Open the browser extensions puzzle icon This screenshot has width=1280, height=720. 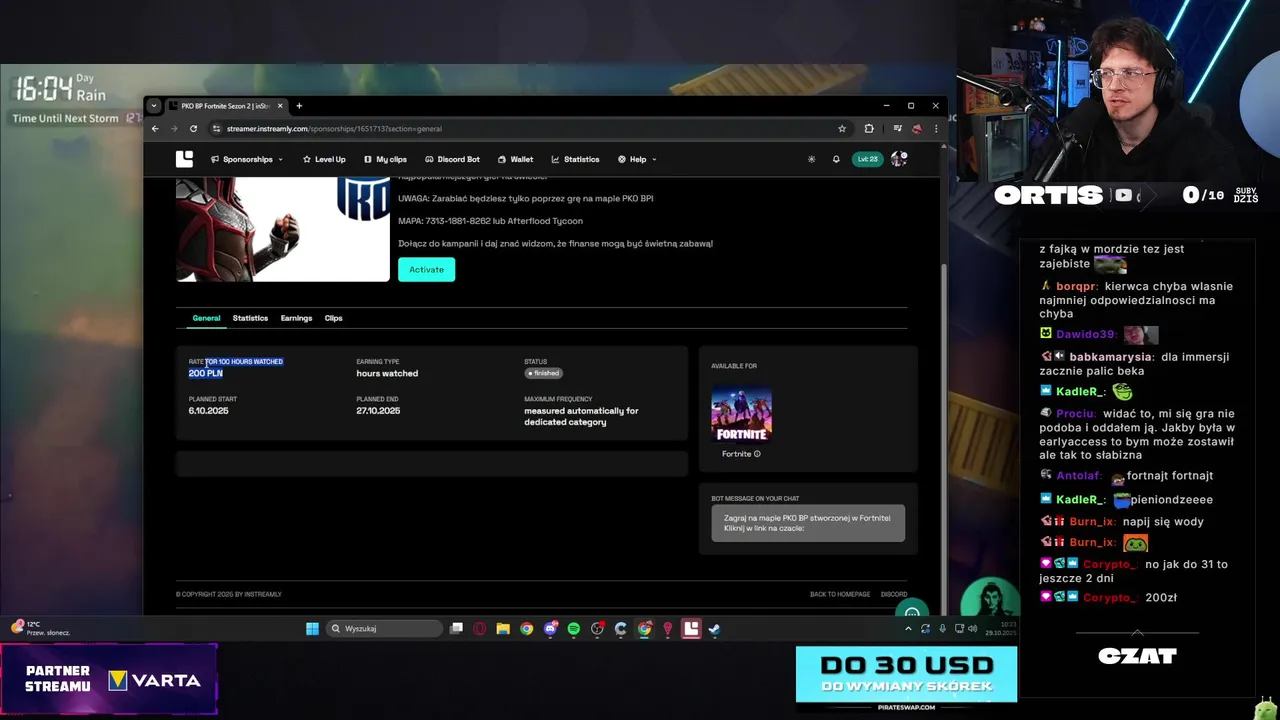pyautogui.click(x=869, y=128)
